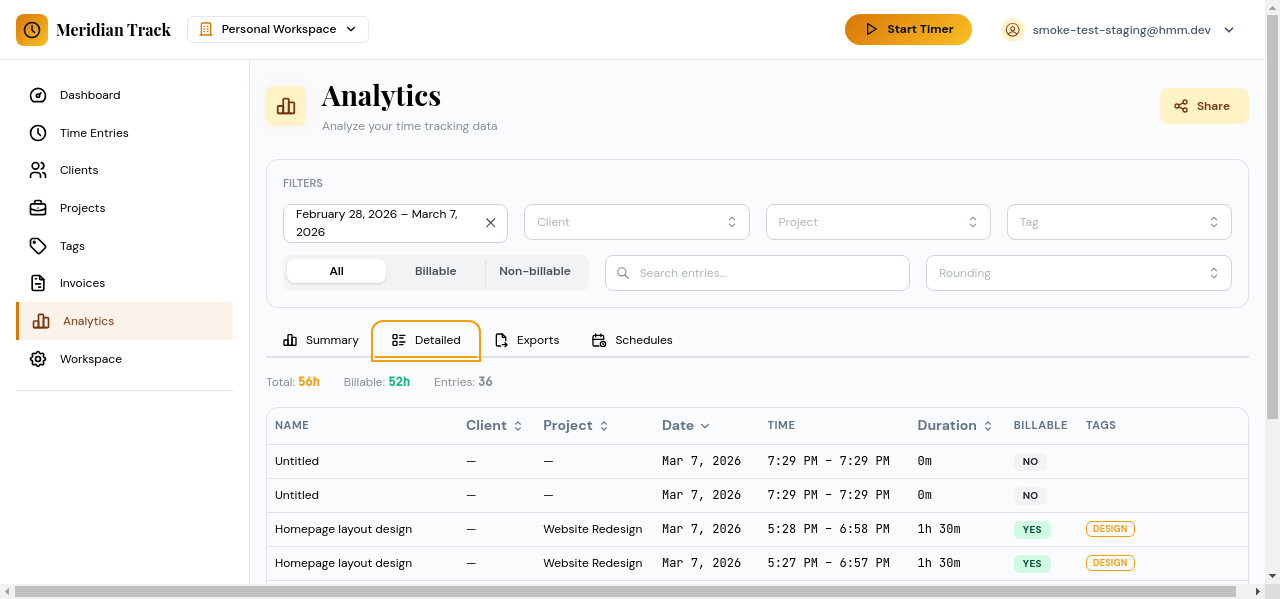Image resolution: width=1280 pixels, height=599 pixels.
Task: Click the Workspace gear icon
Action: tap(37, 358)
